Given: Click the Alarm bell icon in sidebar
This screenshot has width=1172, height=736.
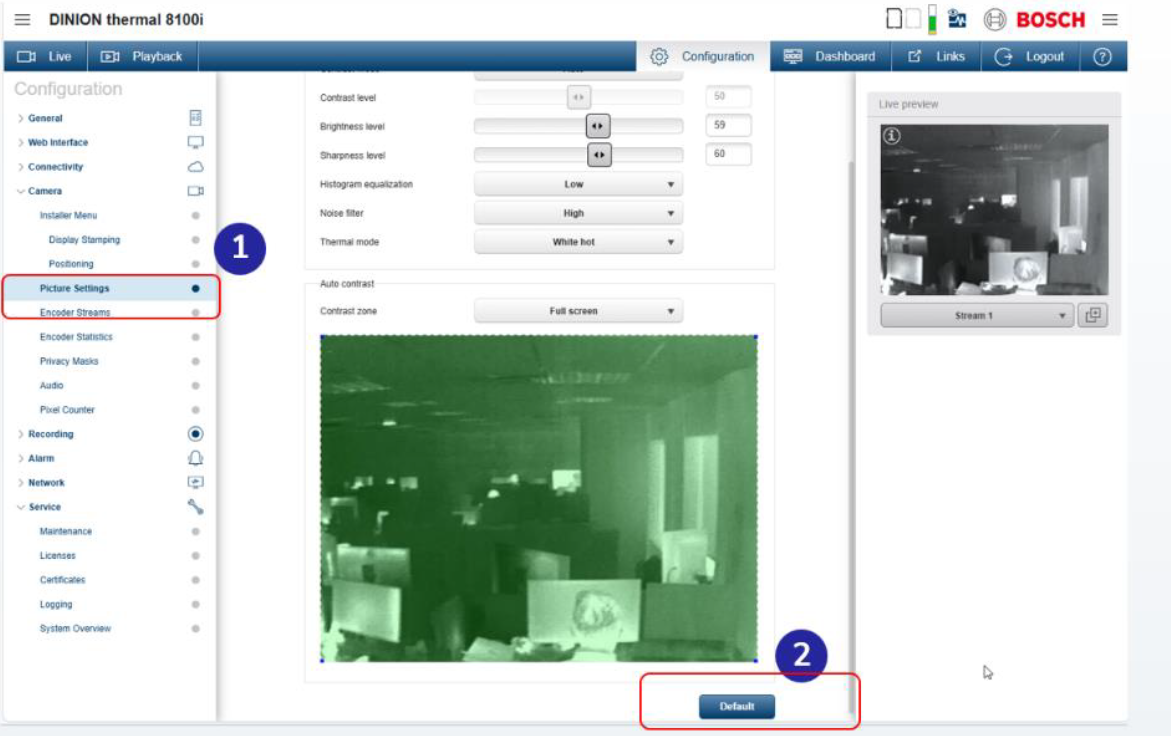Looking at the screenshot, I should click(196, 458).
